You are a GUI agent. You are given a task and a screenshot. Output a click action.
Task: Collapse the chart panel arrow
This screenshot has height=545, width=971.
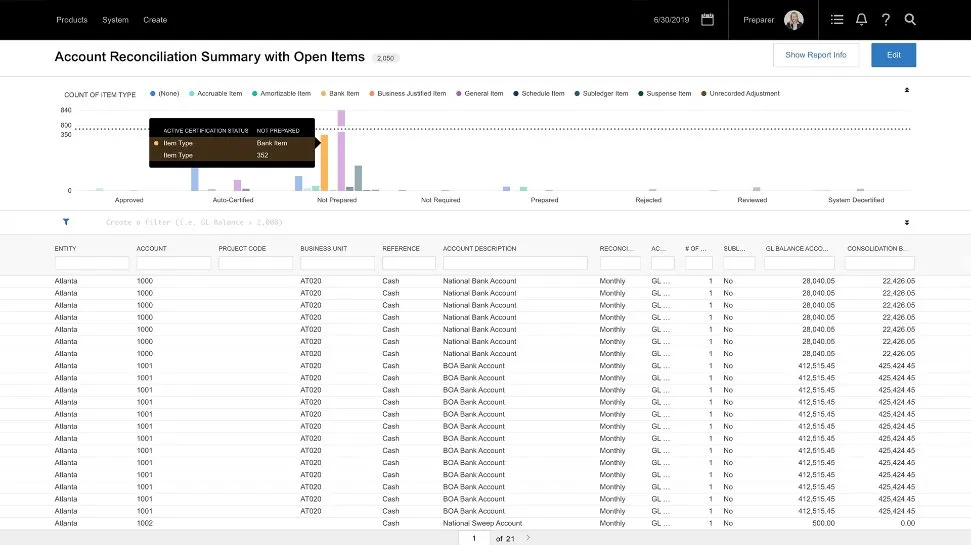(x=907, y=90)
